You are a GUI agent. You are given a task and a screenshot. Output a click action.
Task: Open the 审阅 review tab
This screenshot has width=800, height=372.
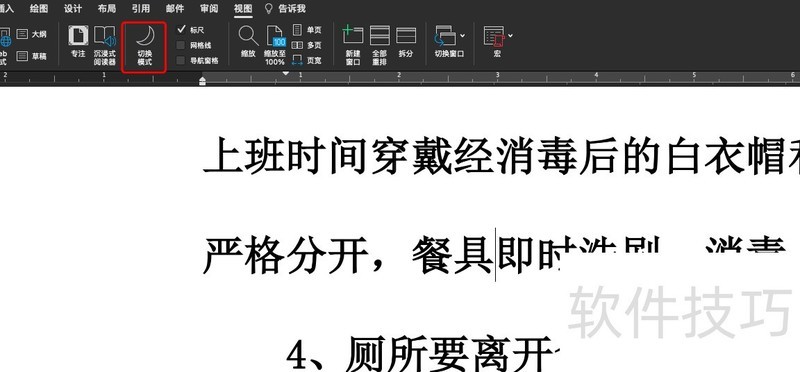click(209, 9)
